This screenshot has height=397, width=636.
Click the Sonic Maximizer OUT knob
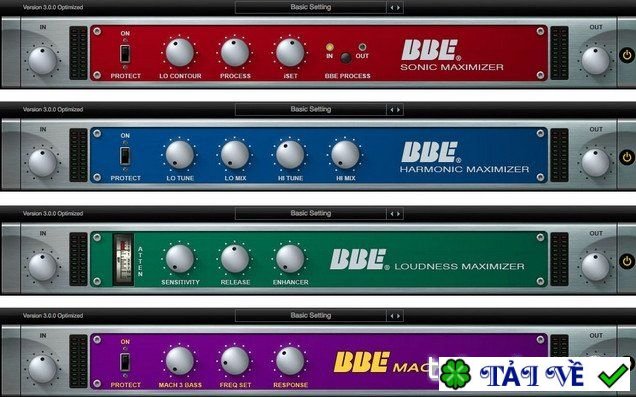595,60
